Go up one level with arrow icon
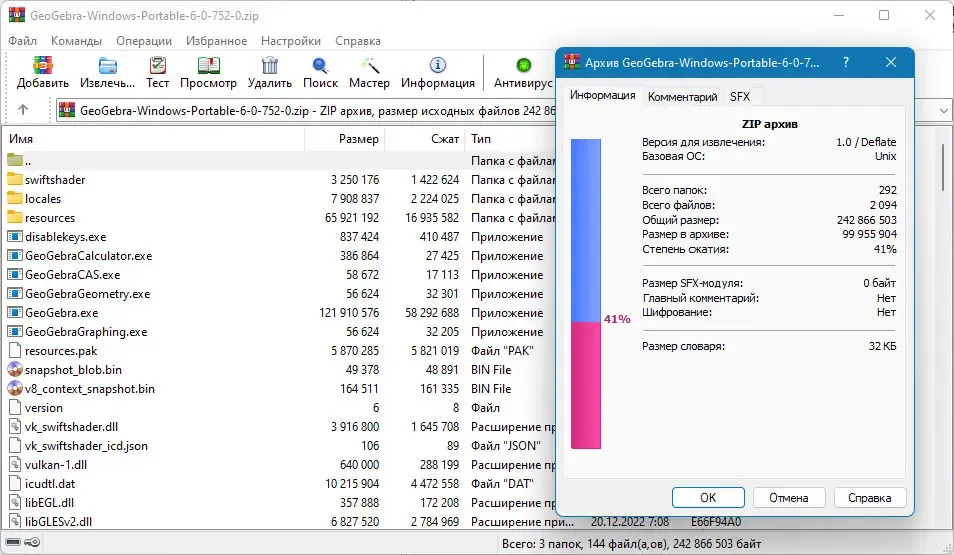 [x=23, y=110]
